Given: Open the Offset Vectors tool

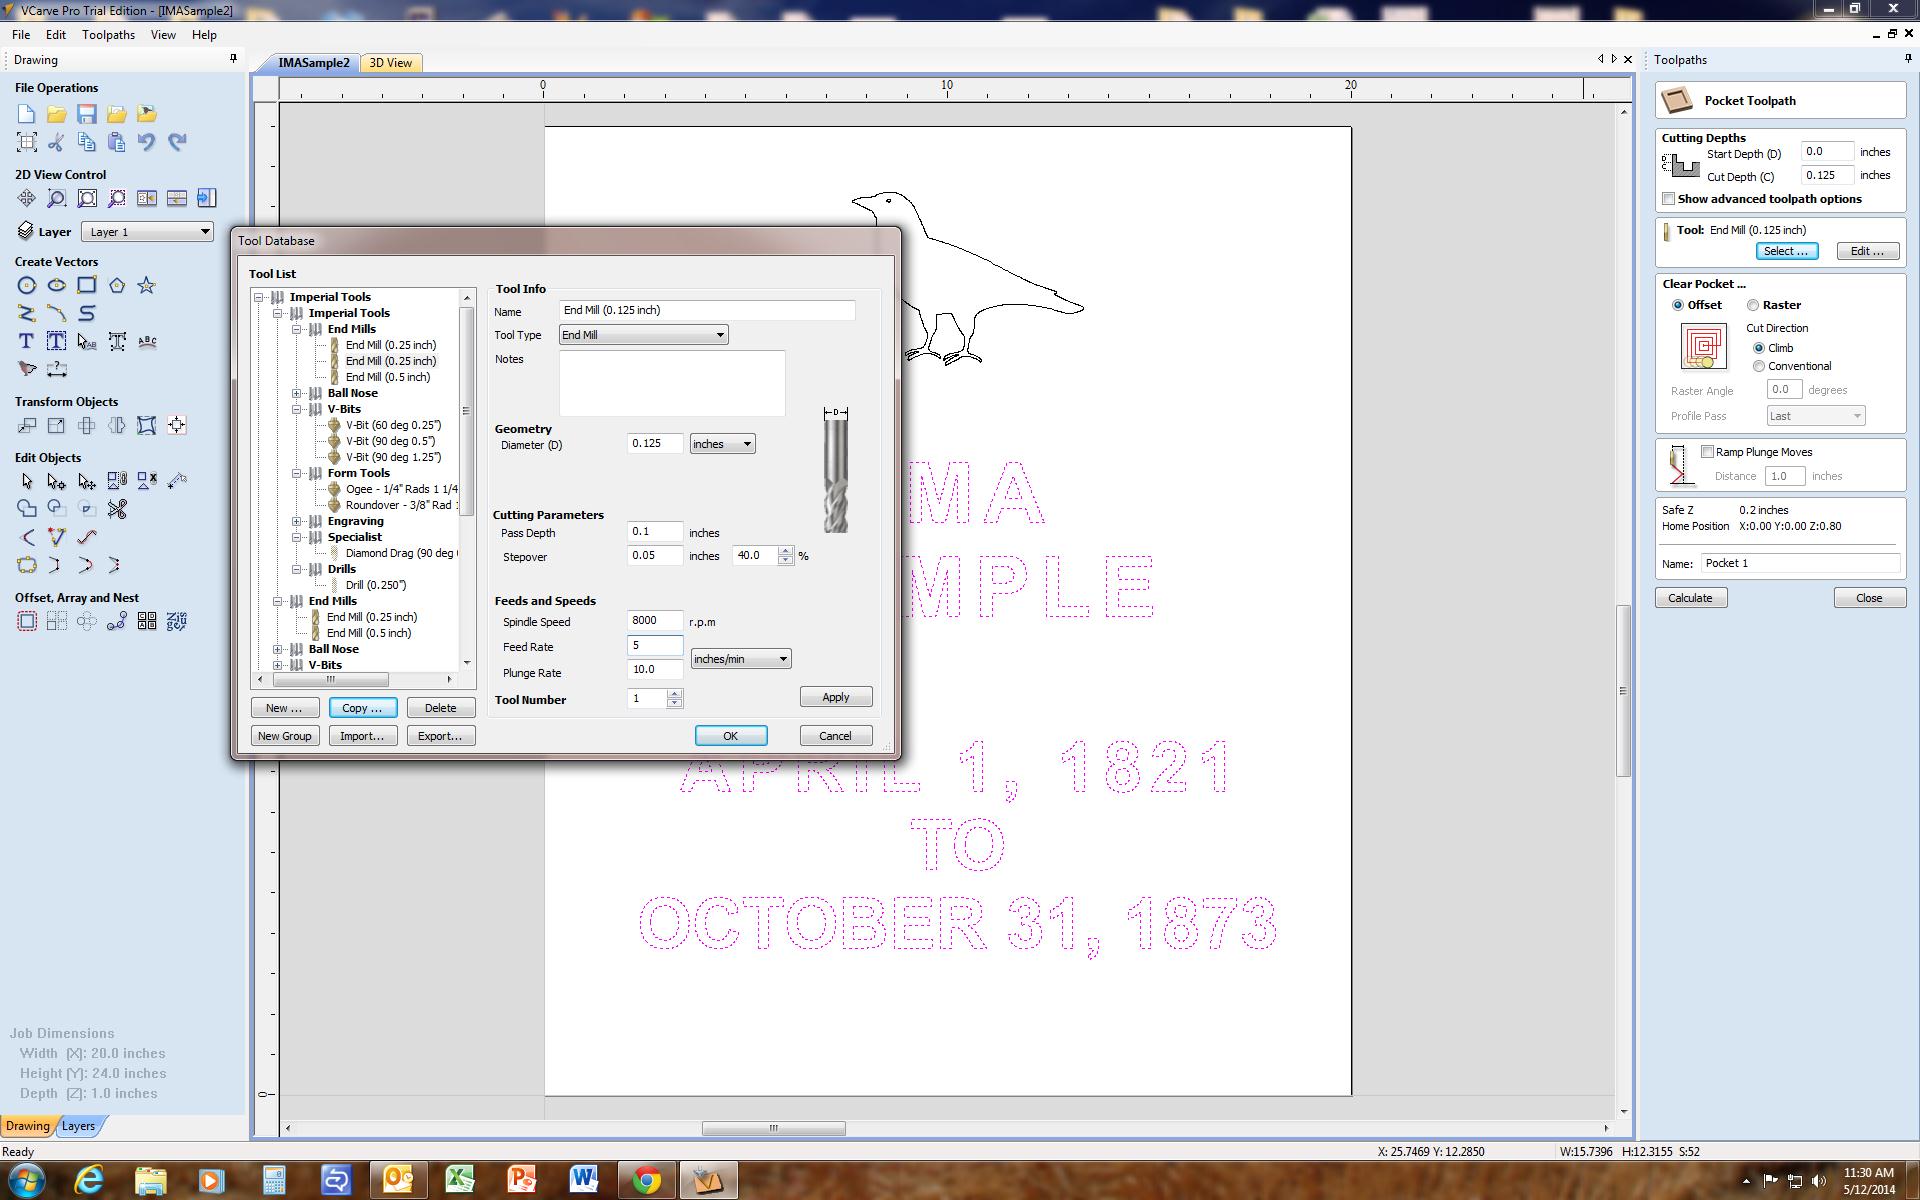Looking at the screenshot, I should tap(27, 621).
